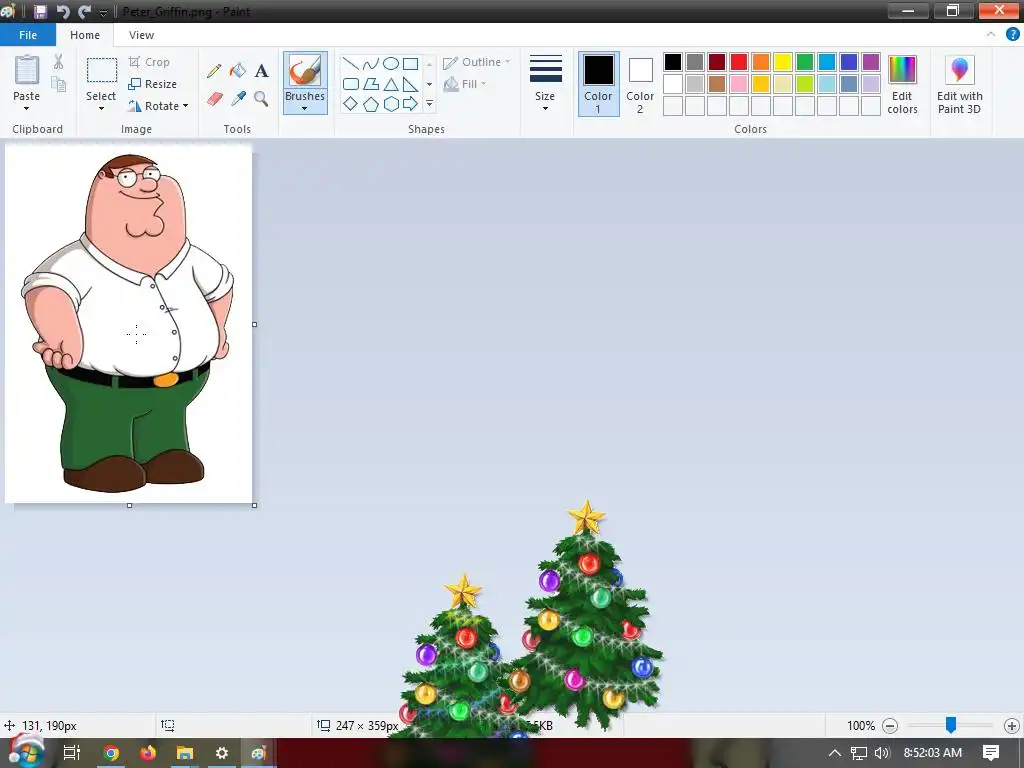Screen dimensions: 1024x768
Task: Click the Copy icon in Clipboard
Action: coord(59,84)
